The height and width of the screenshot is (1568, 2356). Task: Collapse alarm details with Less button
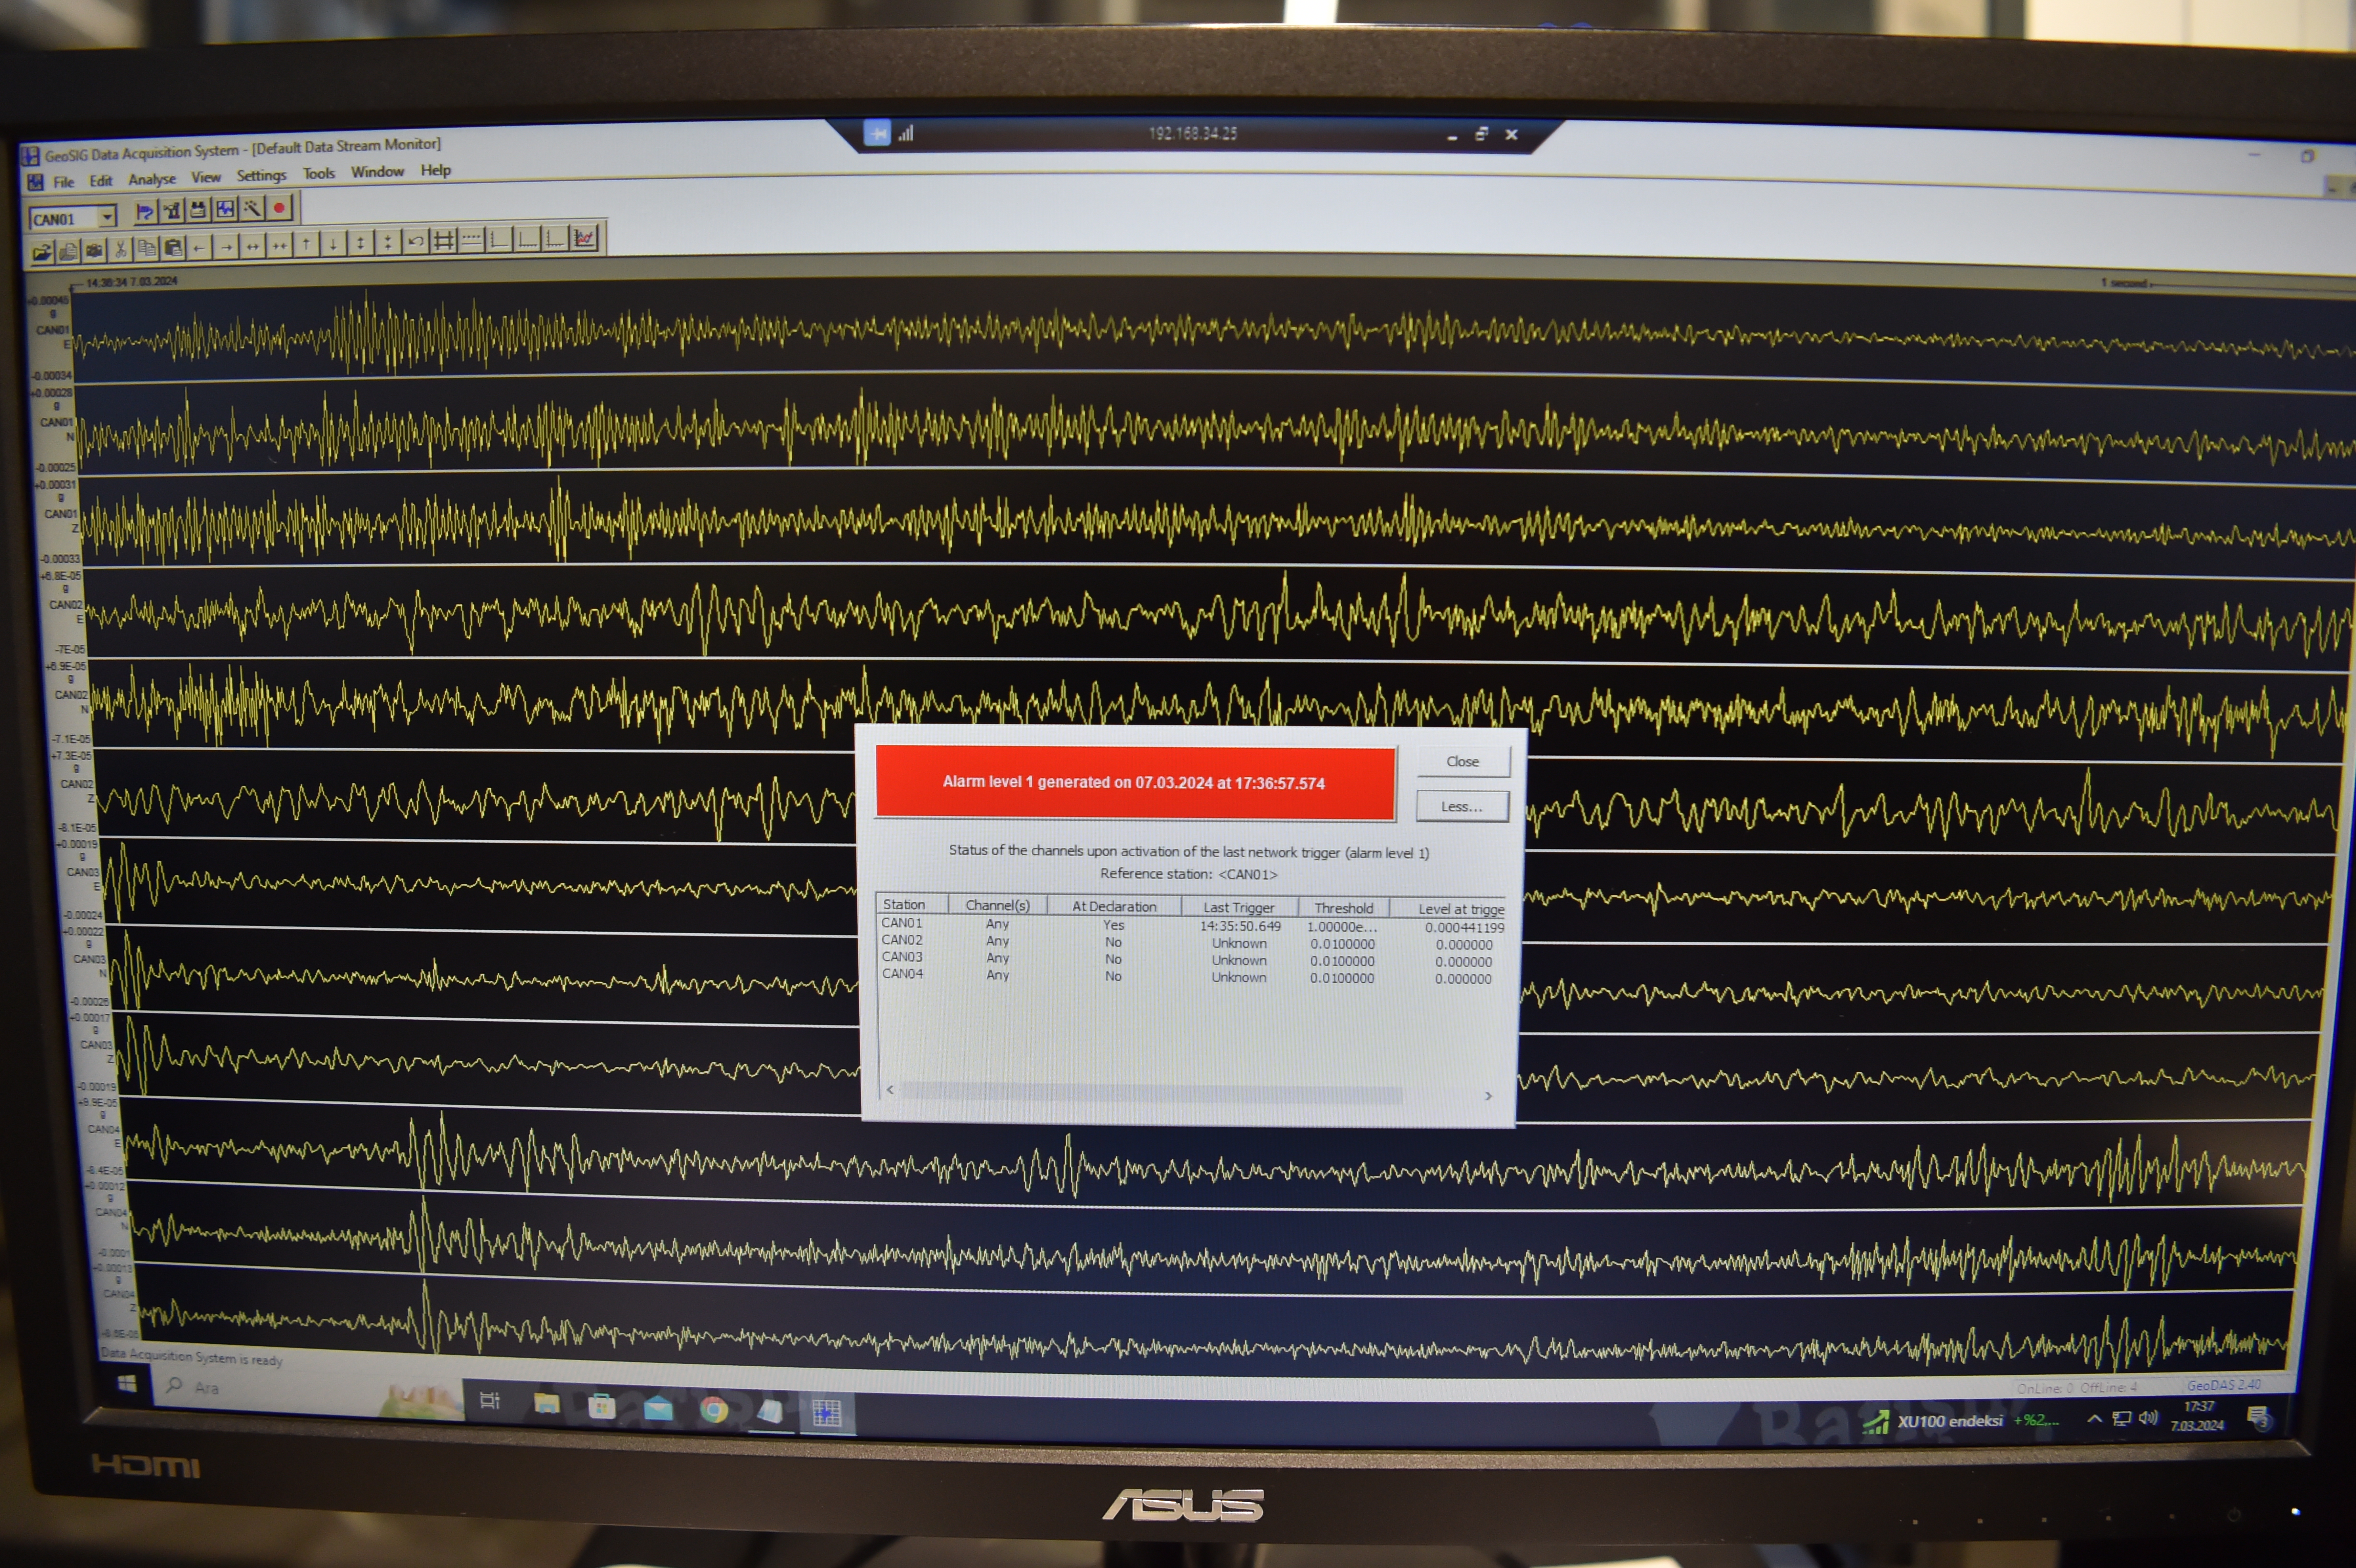(1461, 806)
